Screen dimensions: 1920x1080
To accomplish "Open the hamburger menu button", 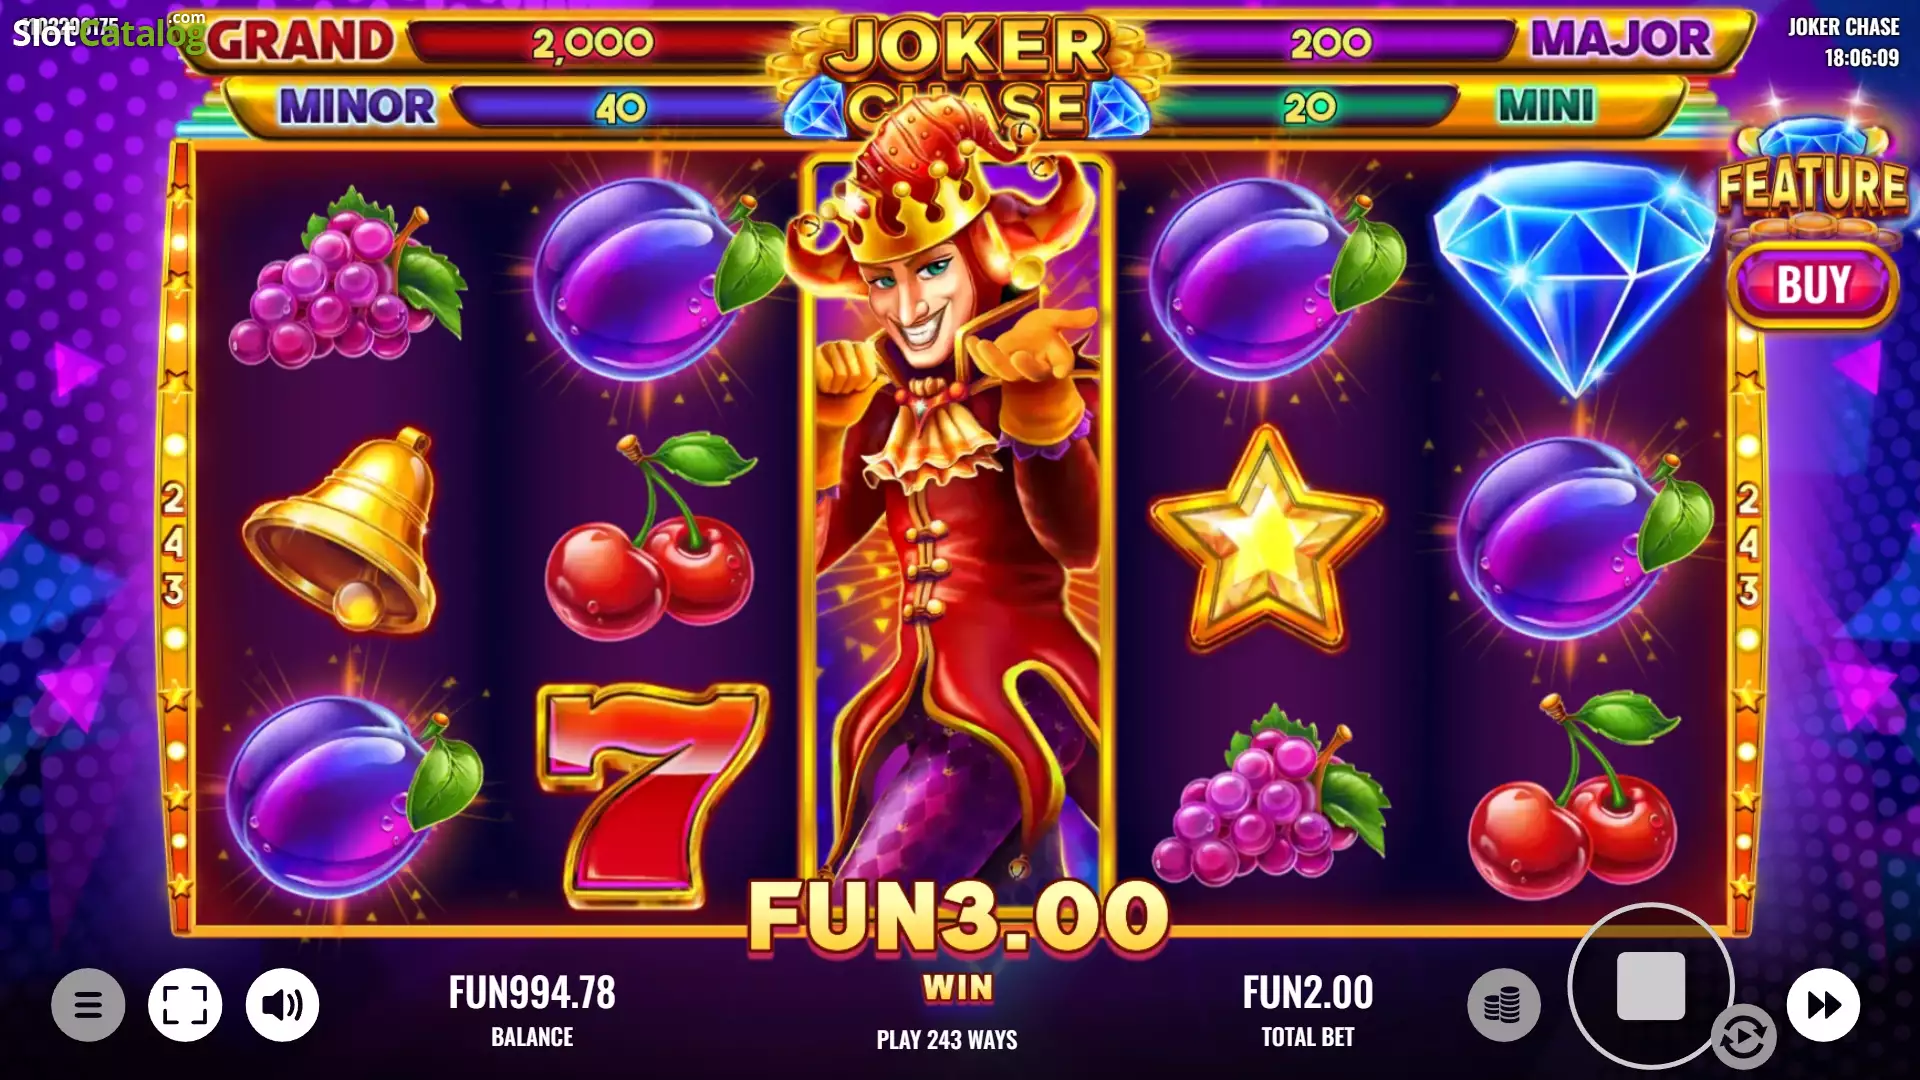I will click(88, 1005).
